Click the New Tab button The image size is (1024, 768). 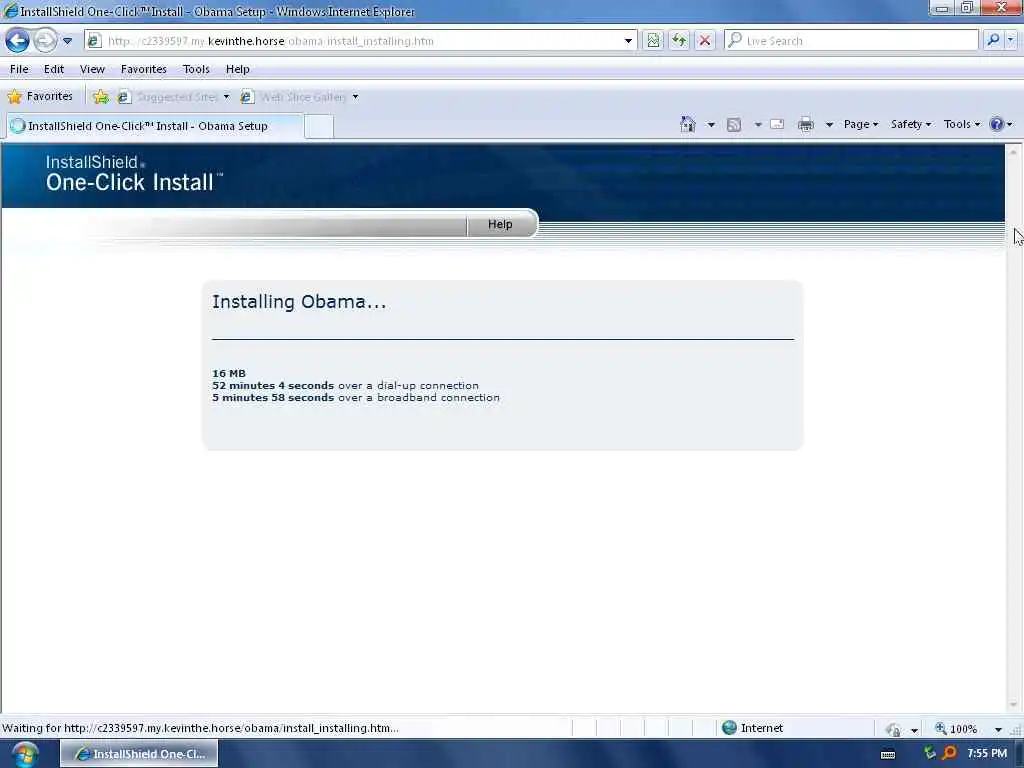[319, 127]
